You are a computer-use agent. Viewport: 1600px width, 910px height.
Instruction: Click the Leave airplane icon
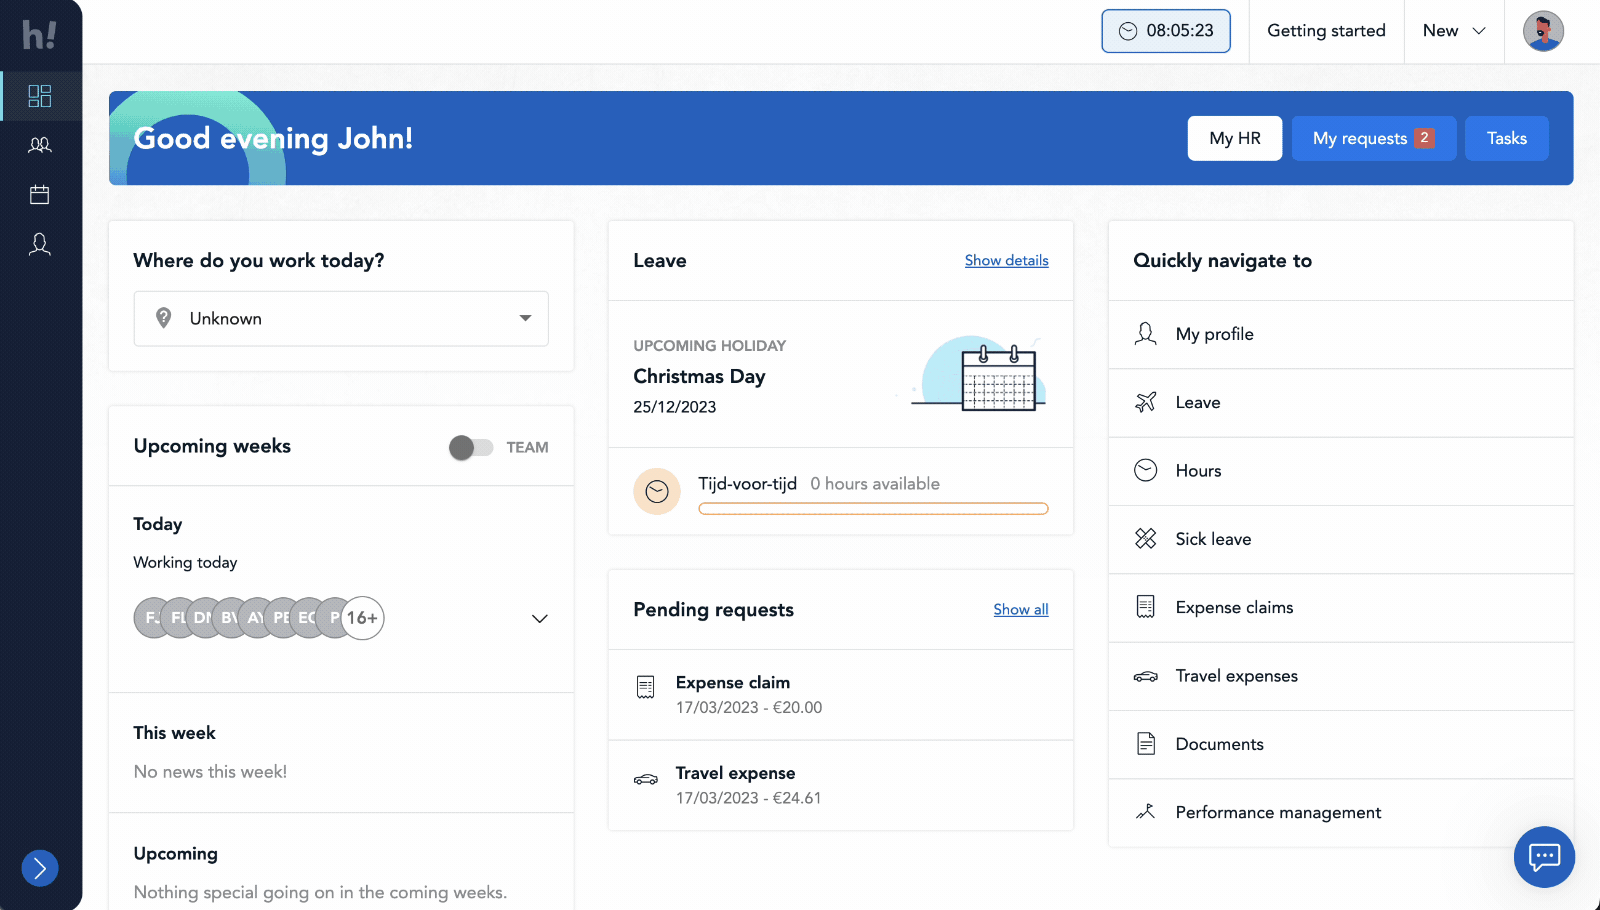coord(1146,402)
